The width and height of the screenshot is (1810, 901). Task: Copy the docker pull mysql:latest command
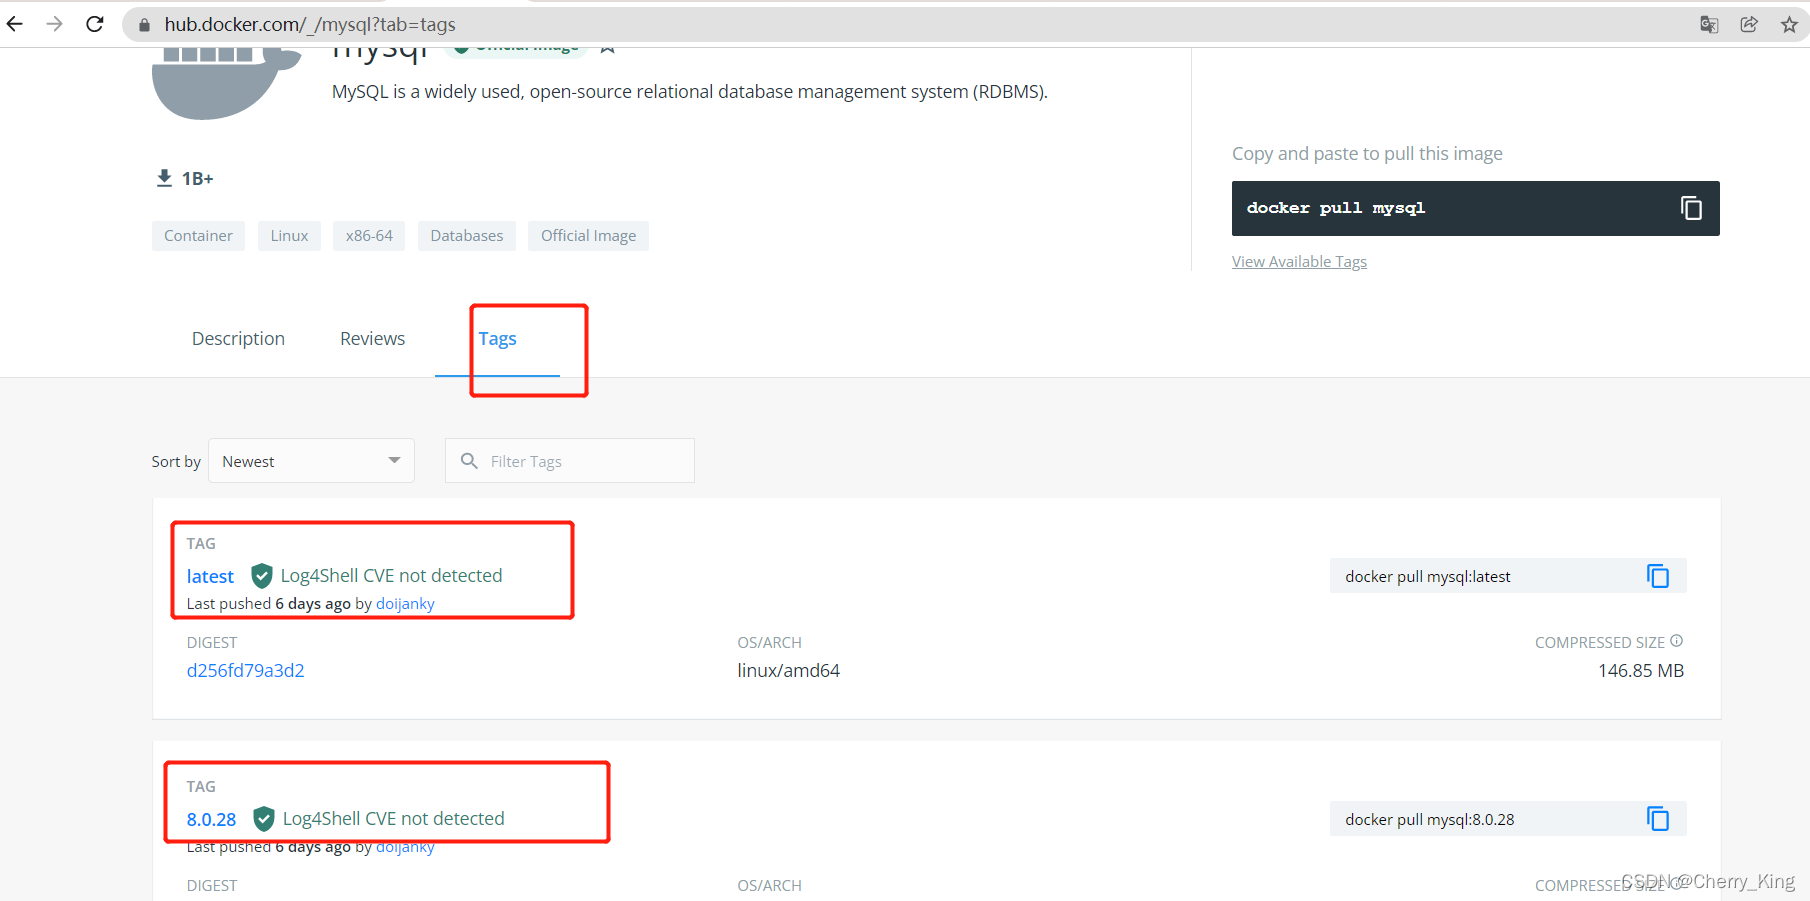point(1658,576)
